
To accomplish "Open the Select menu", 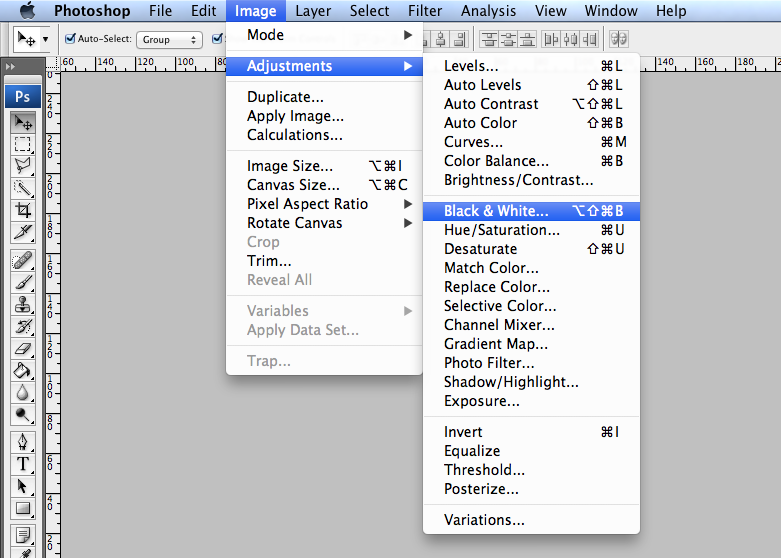I will [x=369, y=10].
